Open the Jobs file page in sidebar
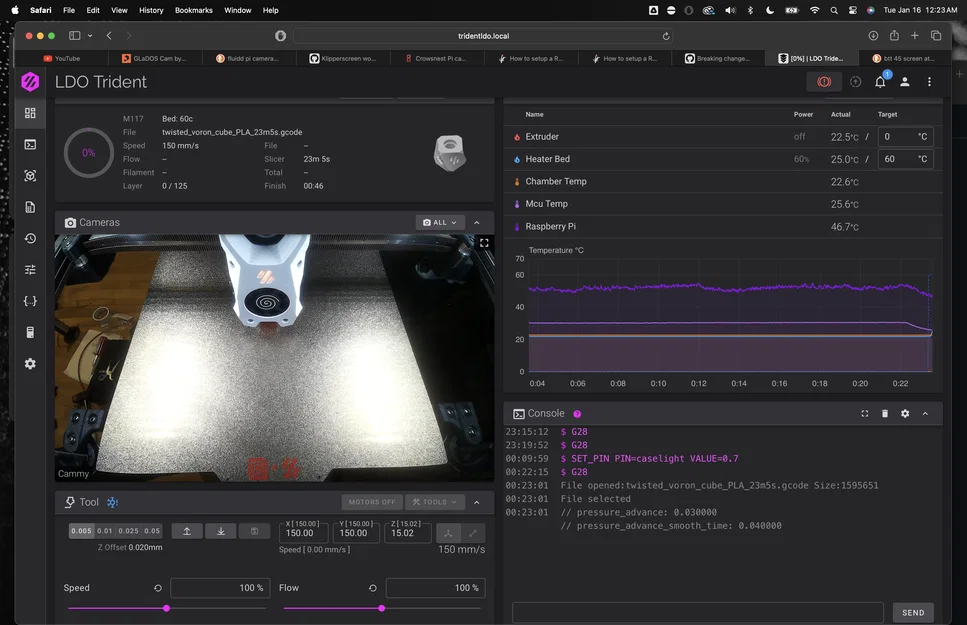967x625 pixels. [30, 207]
